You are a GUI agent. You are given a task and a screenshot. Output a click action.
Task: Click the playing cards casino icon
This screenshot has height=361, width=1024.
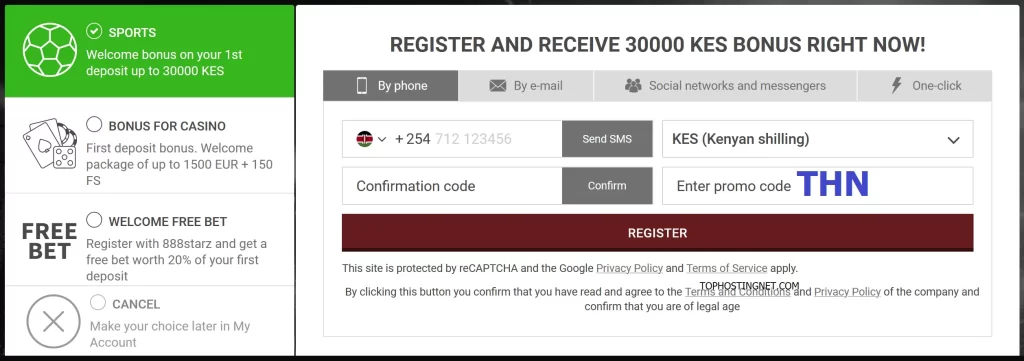coord(50,145)
